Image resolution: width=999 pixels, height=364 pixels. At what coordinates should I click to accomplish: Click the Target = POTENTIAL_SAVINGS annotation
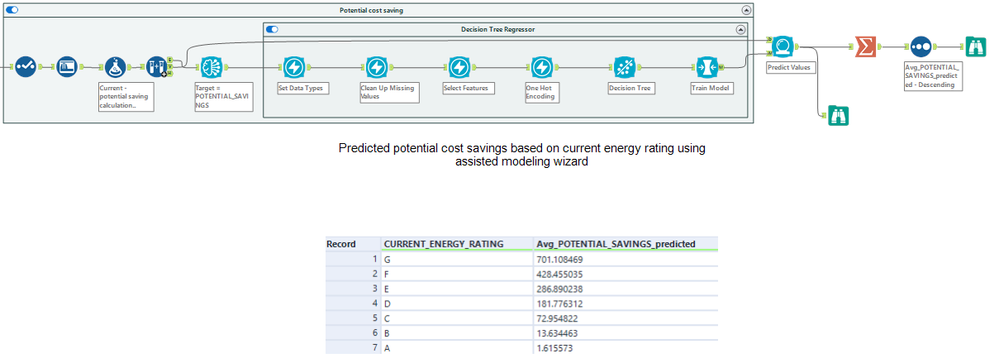(223, 96)
